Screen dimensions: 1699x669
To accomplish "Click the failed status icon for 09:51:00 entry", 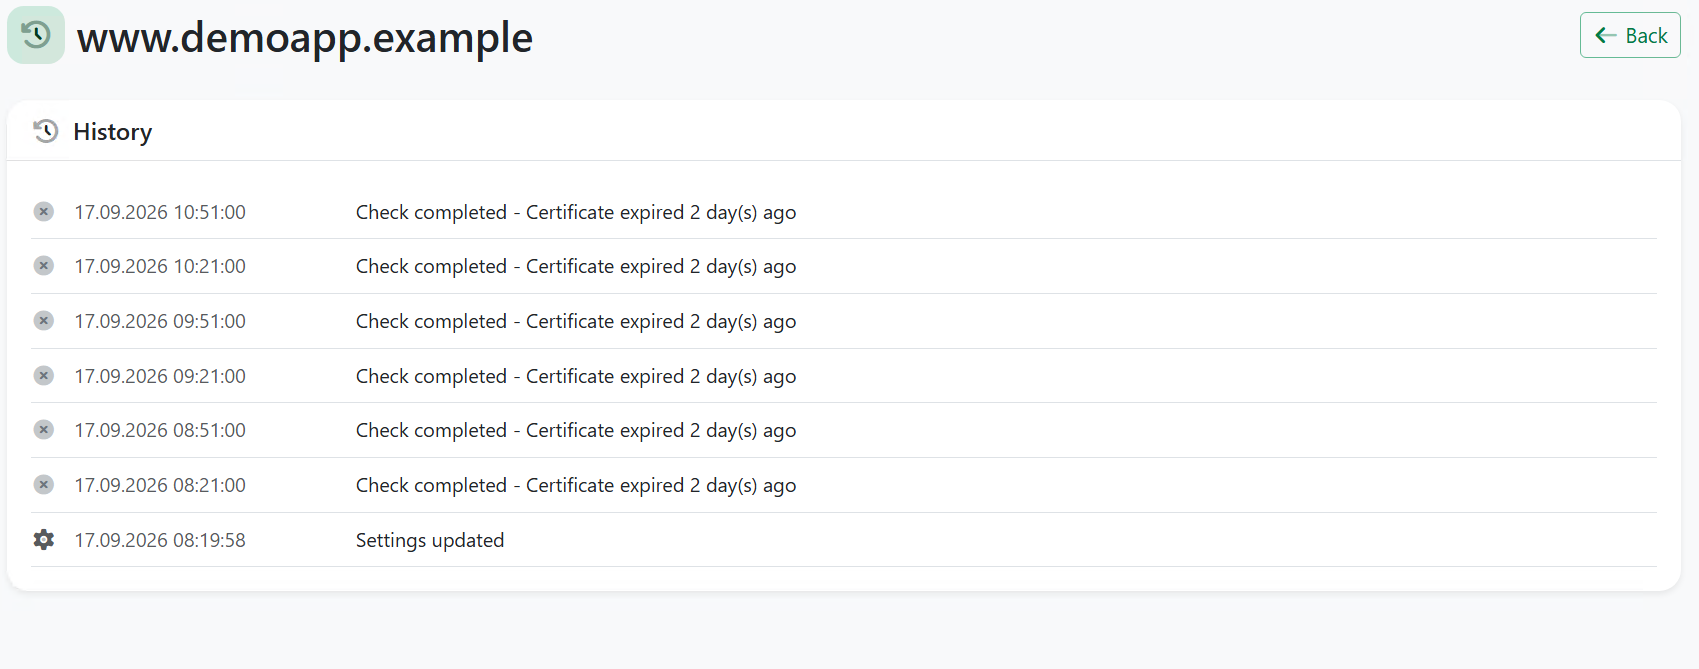I will 44,320.
